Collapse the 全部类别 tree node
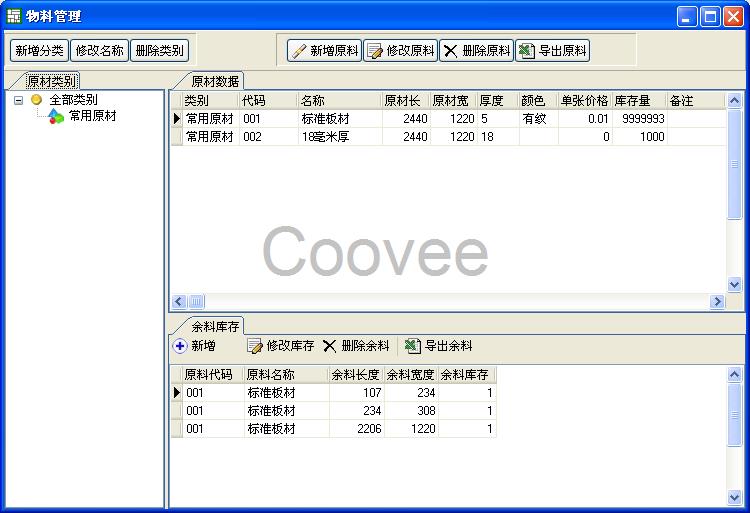This screenshot has width=750, height=513. coord(18,100)
